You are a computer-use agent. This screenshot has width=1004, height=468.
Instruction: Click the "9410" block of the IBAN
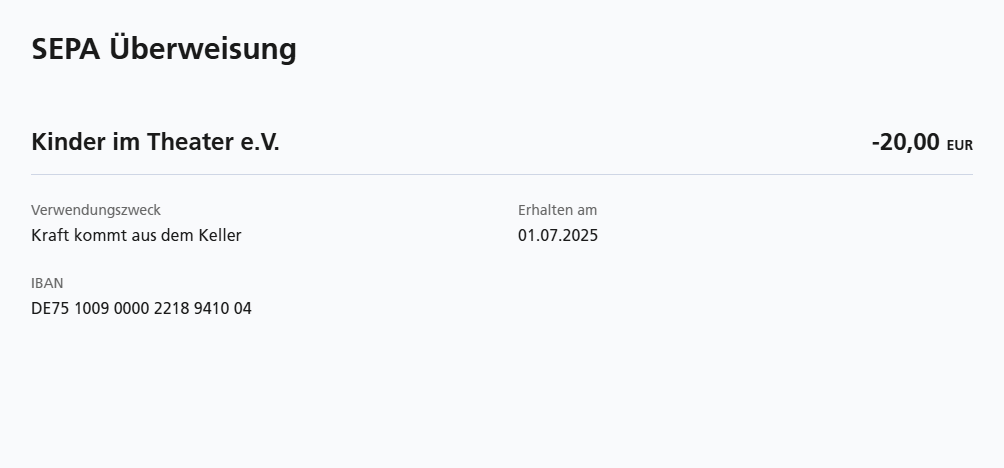coord(212,309)
